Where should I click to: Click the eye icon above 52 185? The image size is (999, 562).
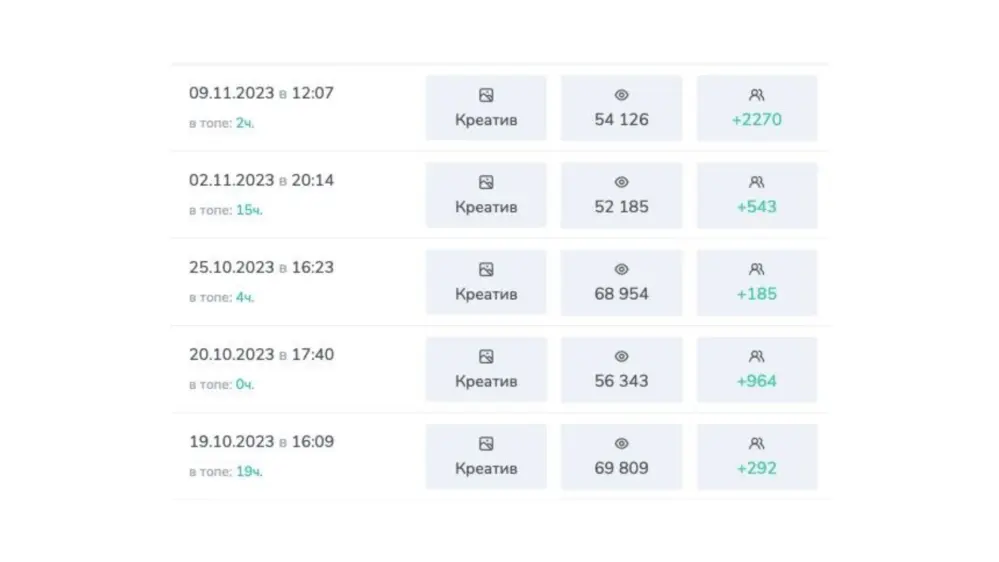(x=621, y=183)
